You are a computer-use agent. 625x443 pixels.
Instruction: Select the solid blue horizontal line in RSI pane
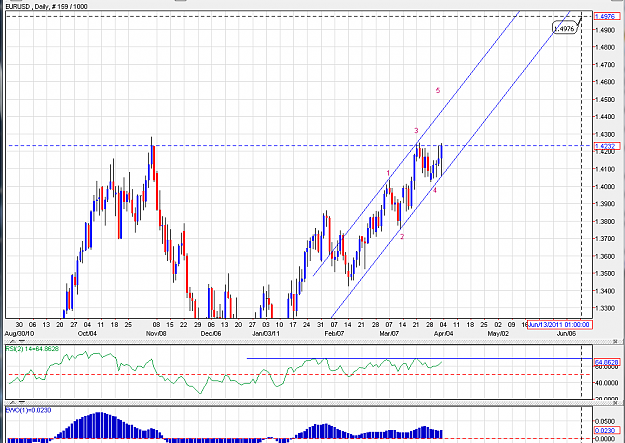(419, 358)
